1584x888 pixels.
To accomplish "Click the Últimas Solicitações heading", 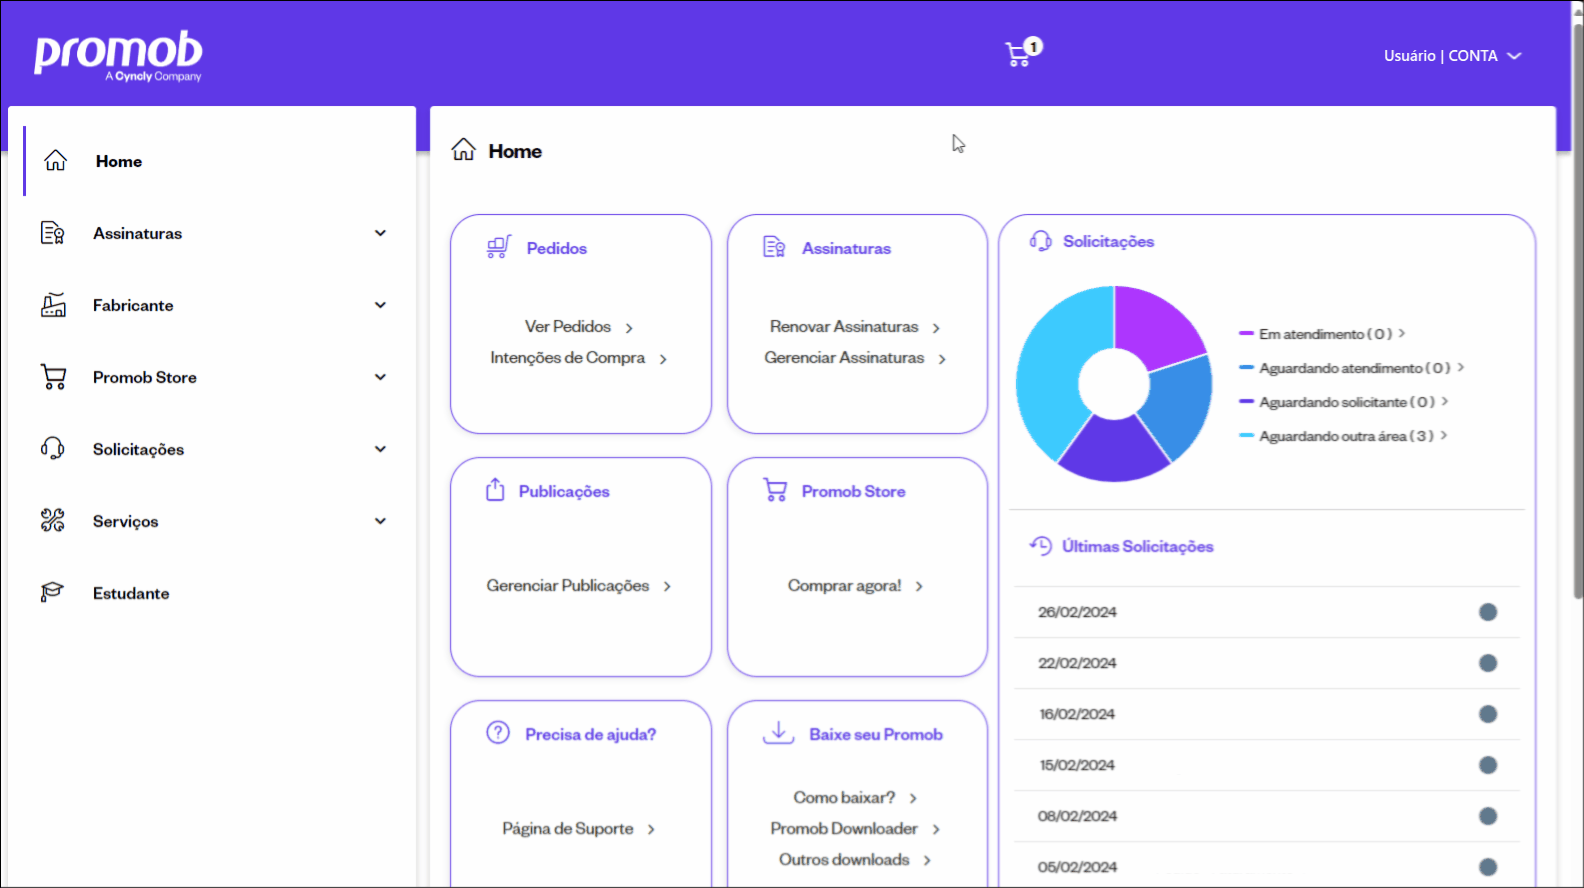I will click(x=1138, y=546).
